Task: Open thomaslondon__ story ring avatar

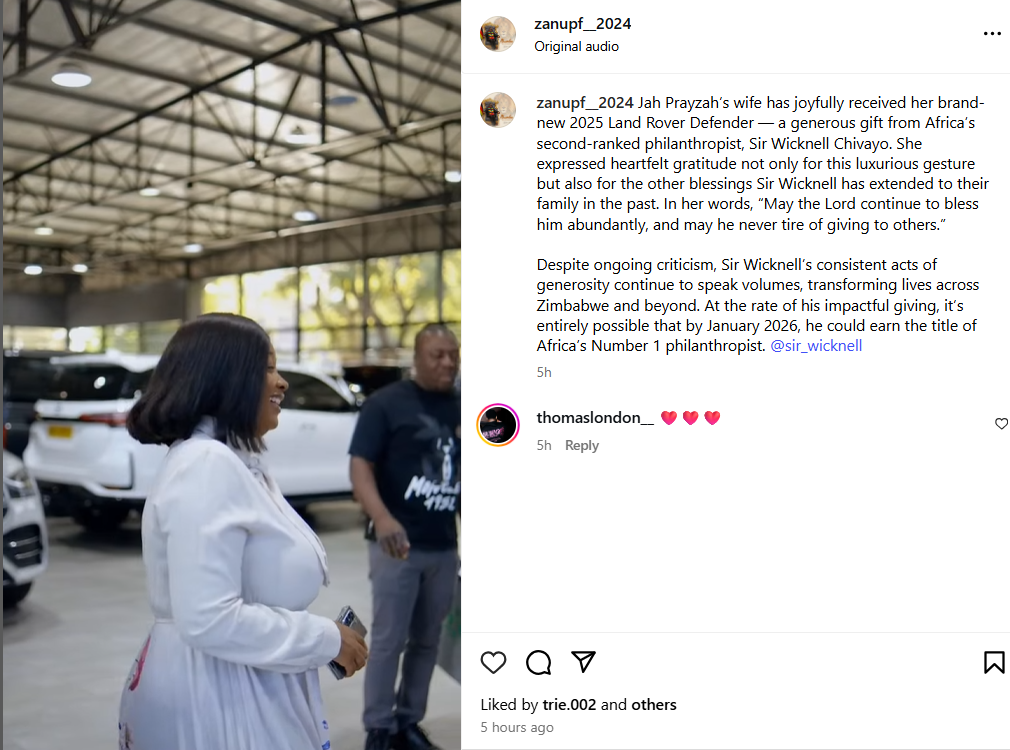Action: click(498, 425)
